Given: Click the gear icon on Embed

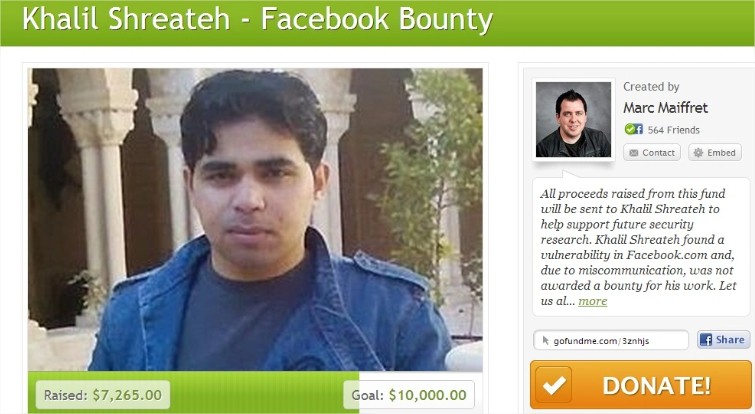Looking at the screenshot, I should (x=698, y=153).
